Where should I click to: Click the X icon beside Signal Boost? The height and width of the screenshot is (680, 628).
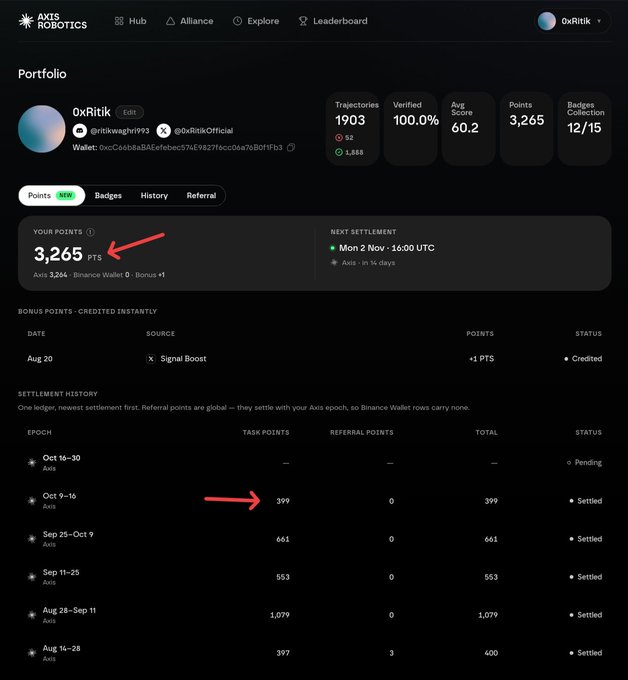tap(150, 359)
